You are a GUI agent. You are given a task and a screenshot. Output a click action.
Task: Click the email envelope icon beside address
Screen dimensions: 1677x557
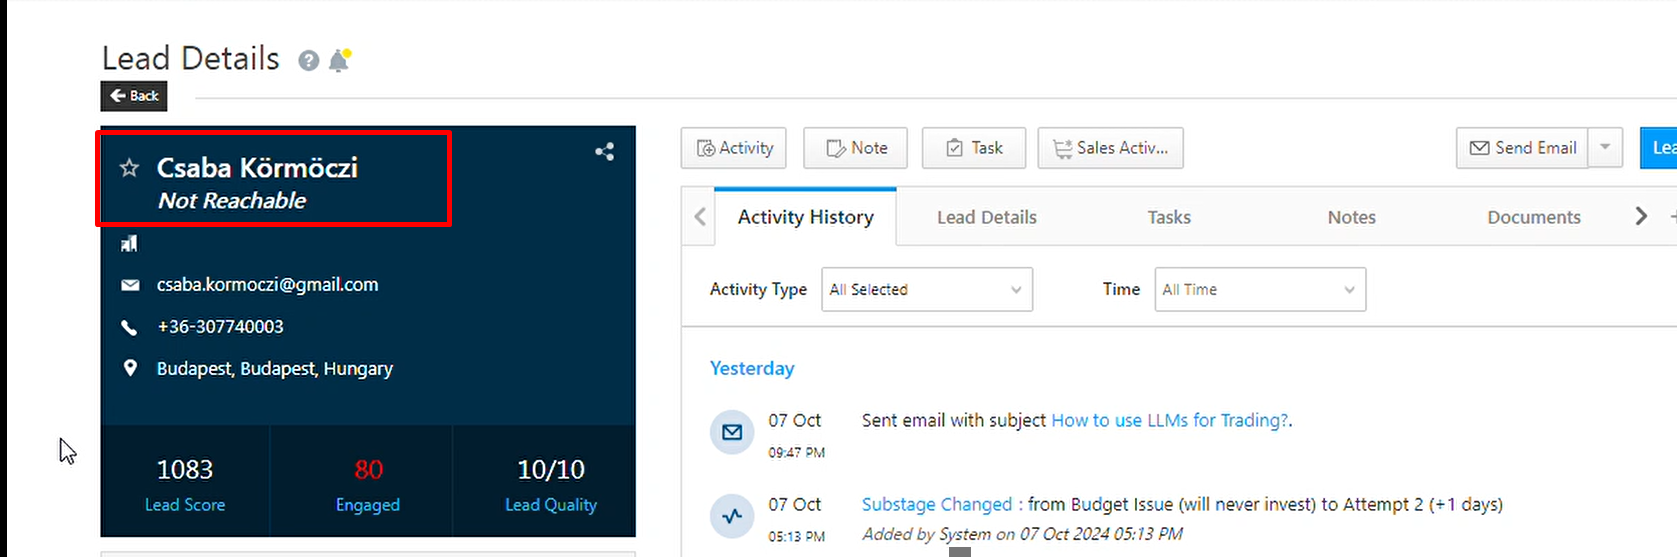tap(130, 285)
